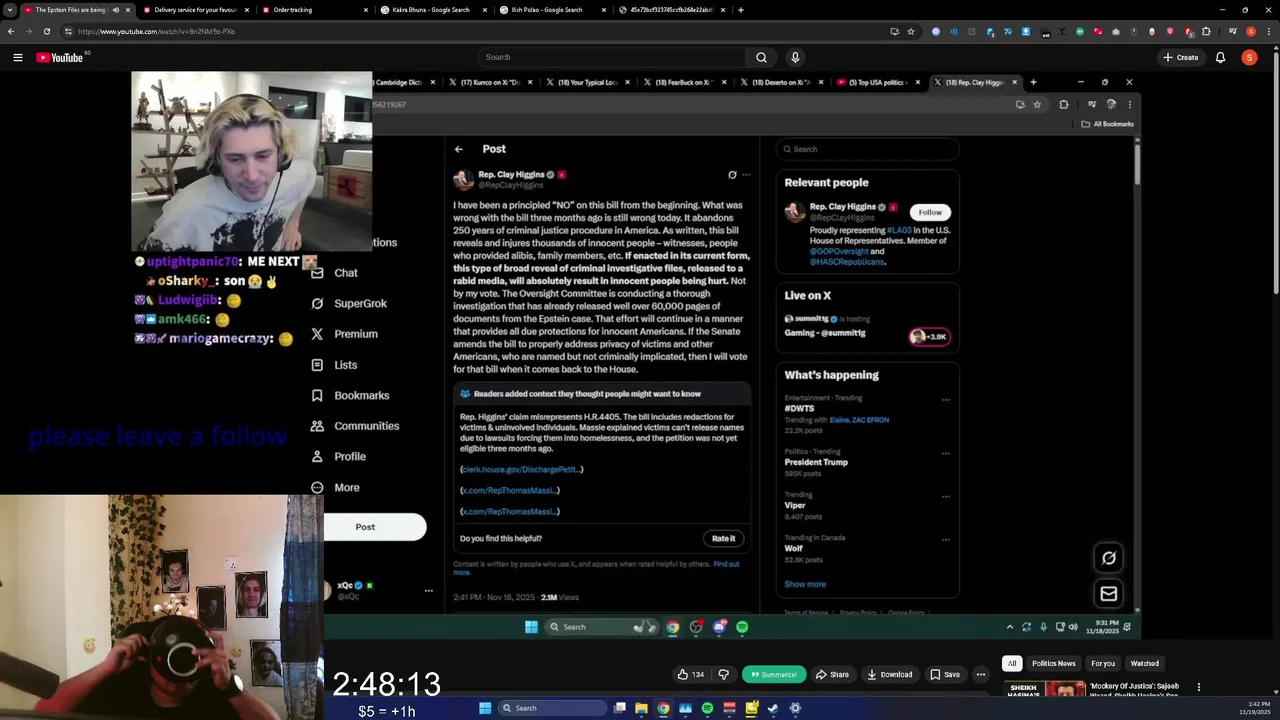Screen dimensions: 1280x720
Task: Open the @GOPOversight mention link
Action: click(838, 251)
